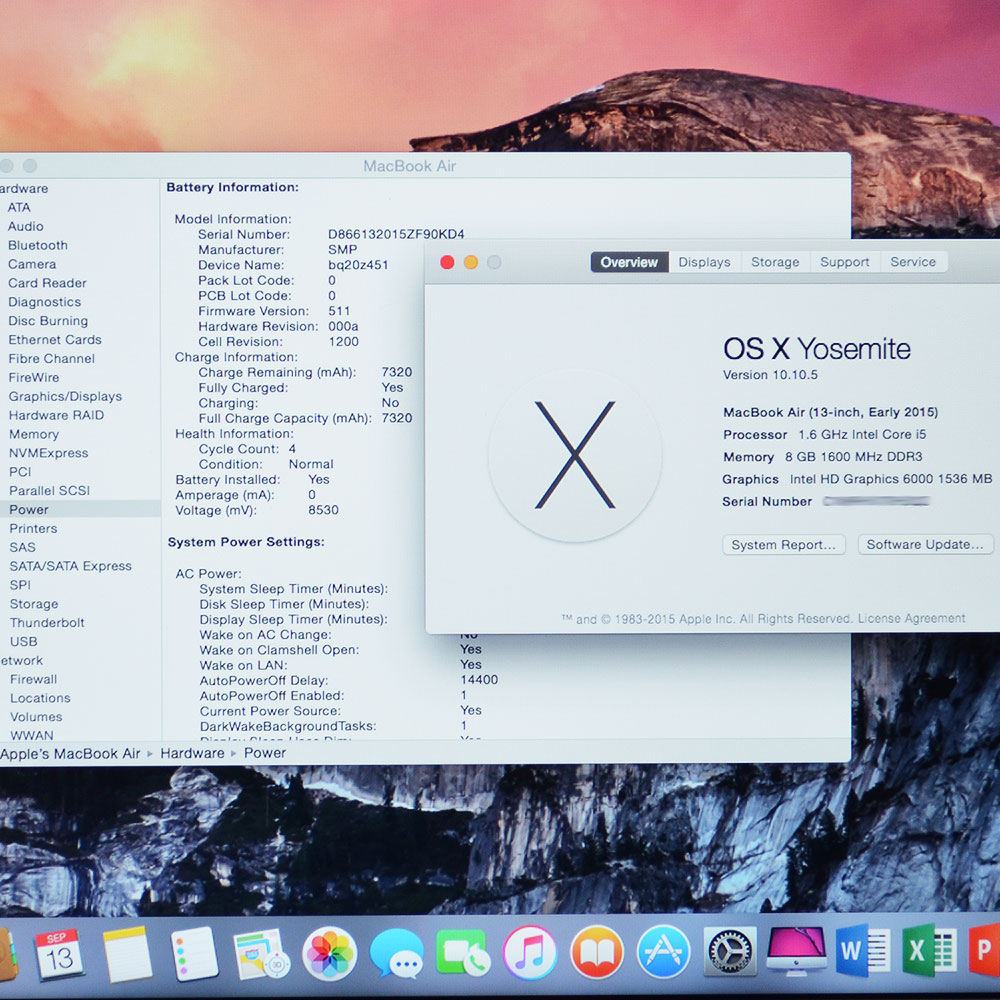Open the Support tab
Viewport: 1000px width, 1000px height.
[x=845, y=262]
